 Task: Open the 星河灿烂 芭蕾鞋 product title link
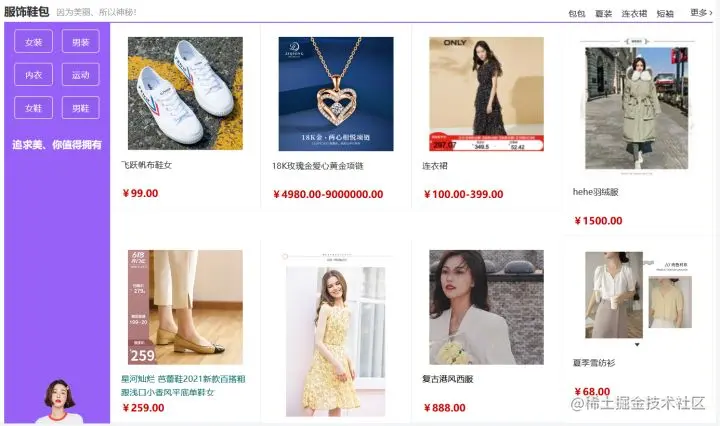pyautogui.click(x=183, y=386)
